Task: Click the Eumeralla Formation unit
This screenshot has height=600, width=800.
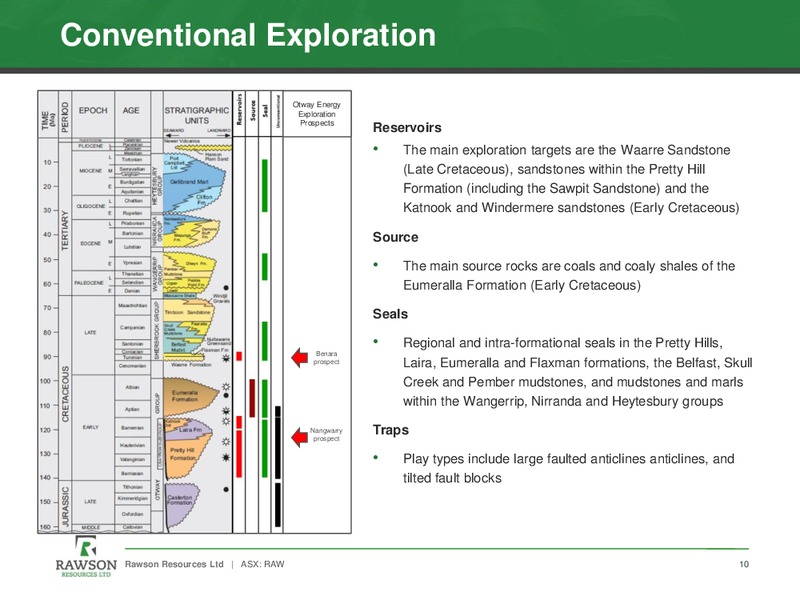Action: click(185, 396)
